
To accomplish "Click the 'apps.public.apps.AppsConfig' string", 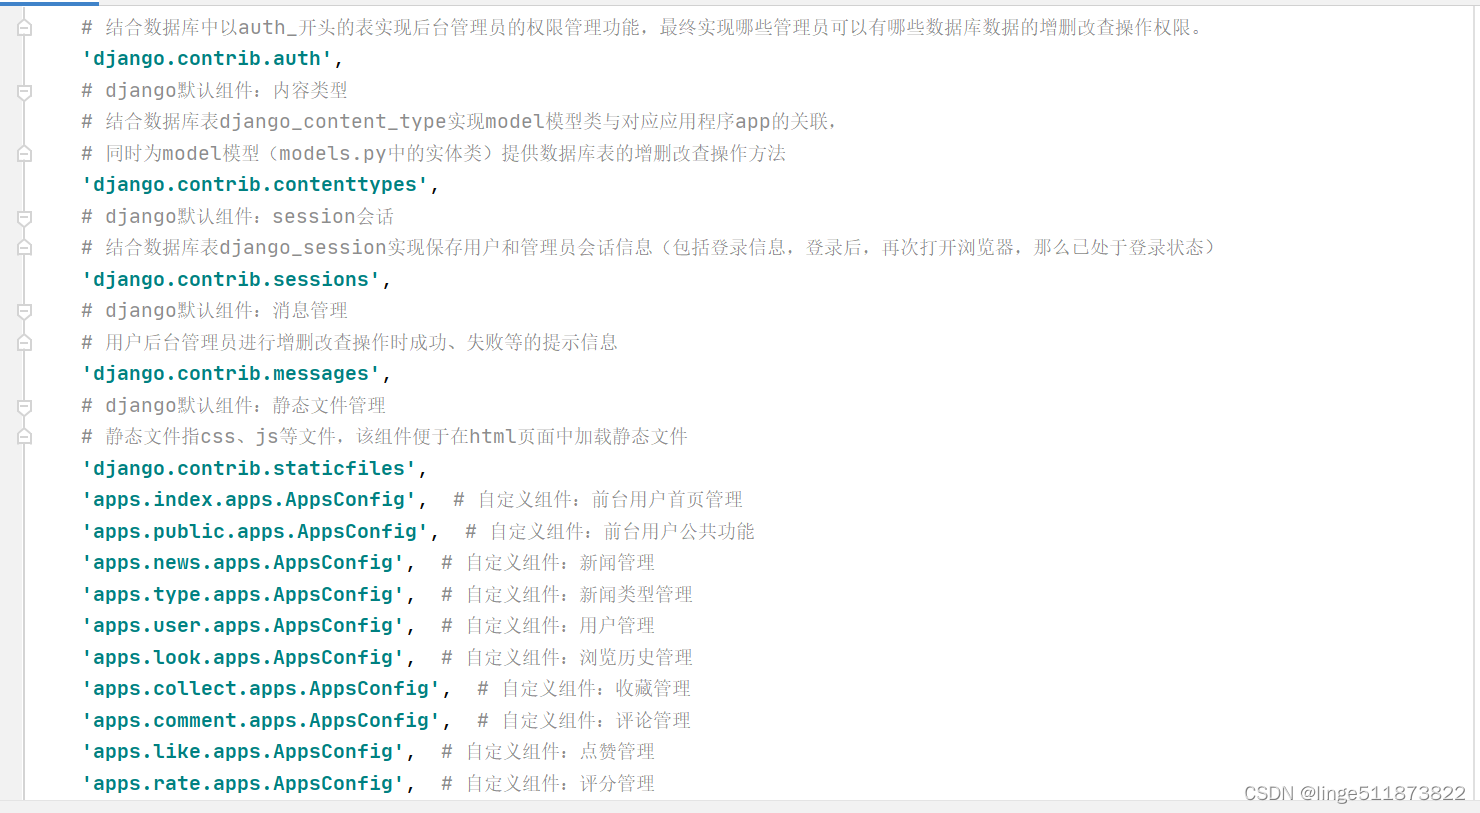I will click(255, 532).
